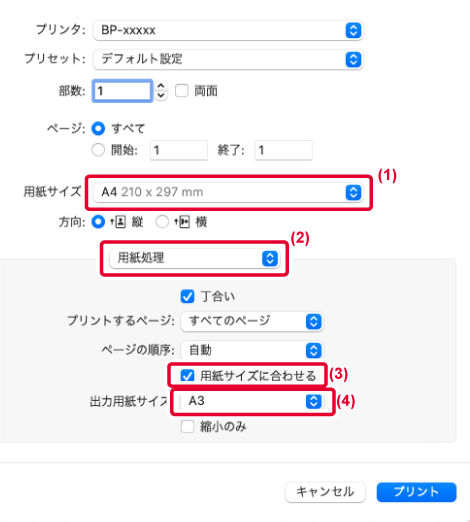Viewport: 470px width, 522px height.
Task: Click the down arrow of the 部数 stepper
Action: [161, 95]
